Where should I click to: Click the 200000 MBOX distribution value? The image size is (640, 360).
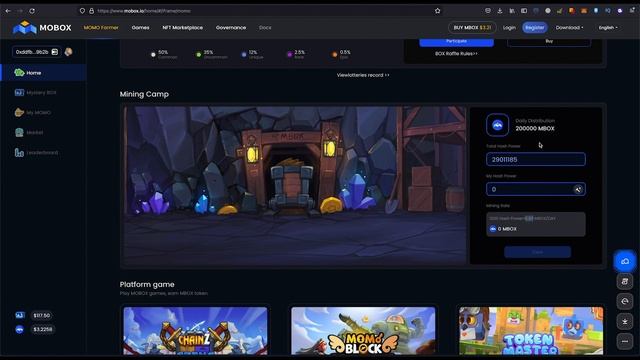(x=535, y=129)
